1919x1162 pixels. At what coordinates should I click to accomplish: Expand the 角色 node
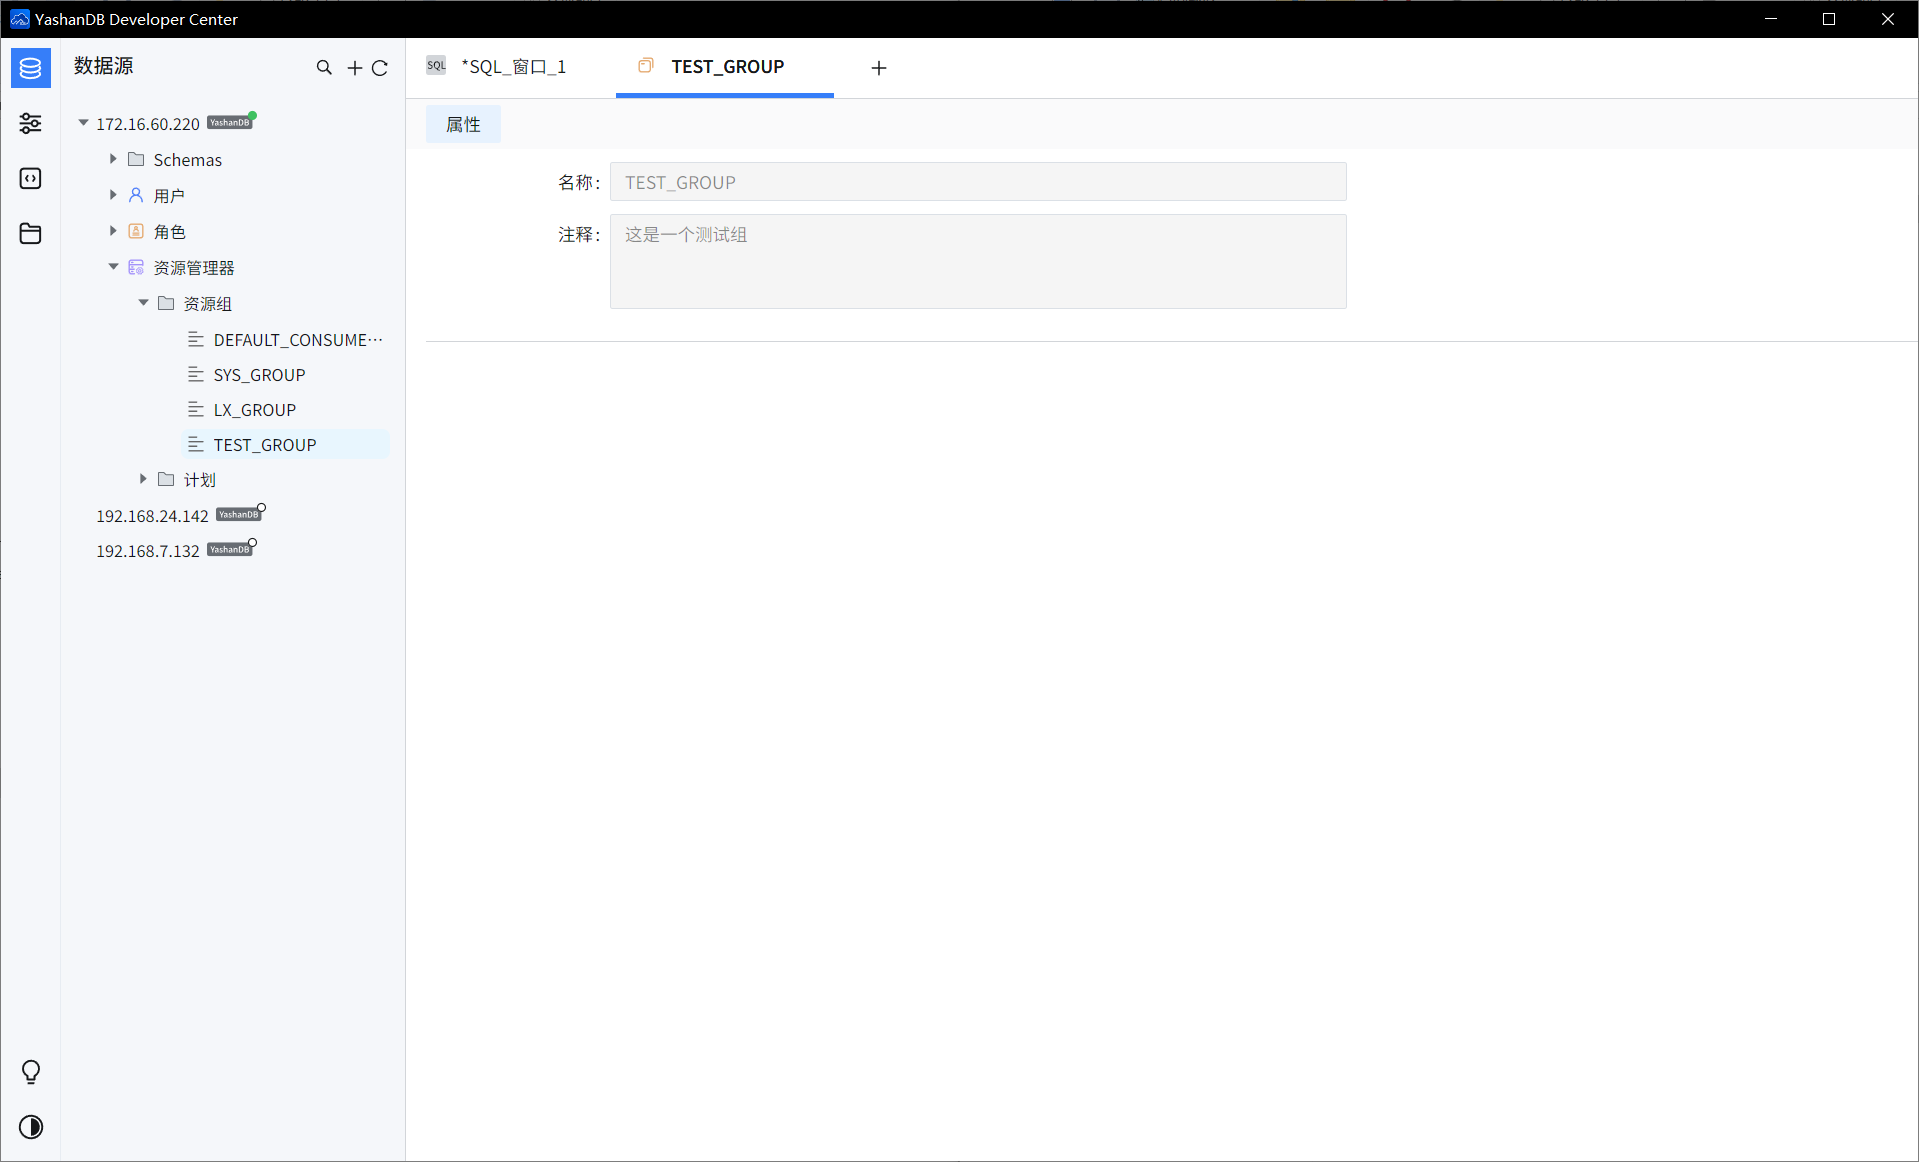tap(113, 231)
